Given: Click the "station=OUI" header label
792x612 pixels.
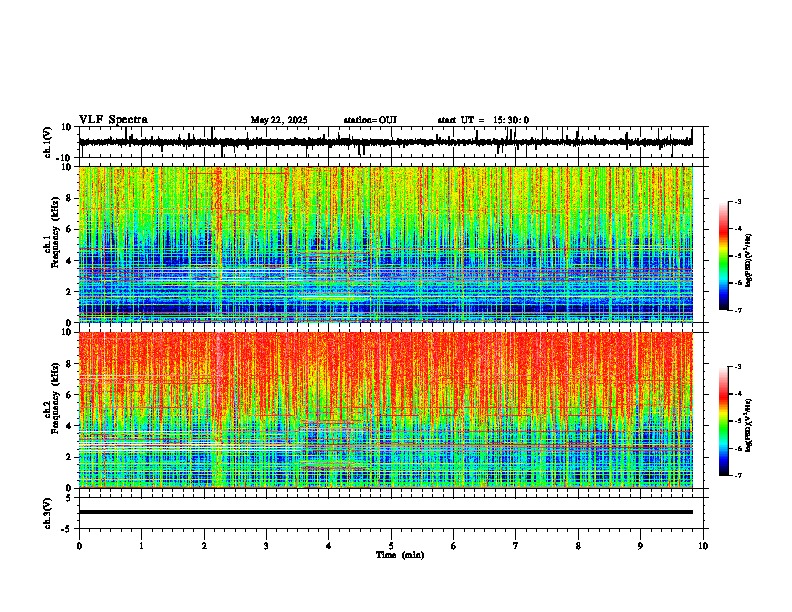Looking at the screenshot, I should tap(370, 120).
